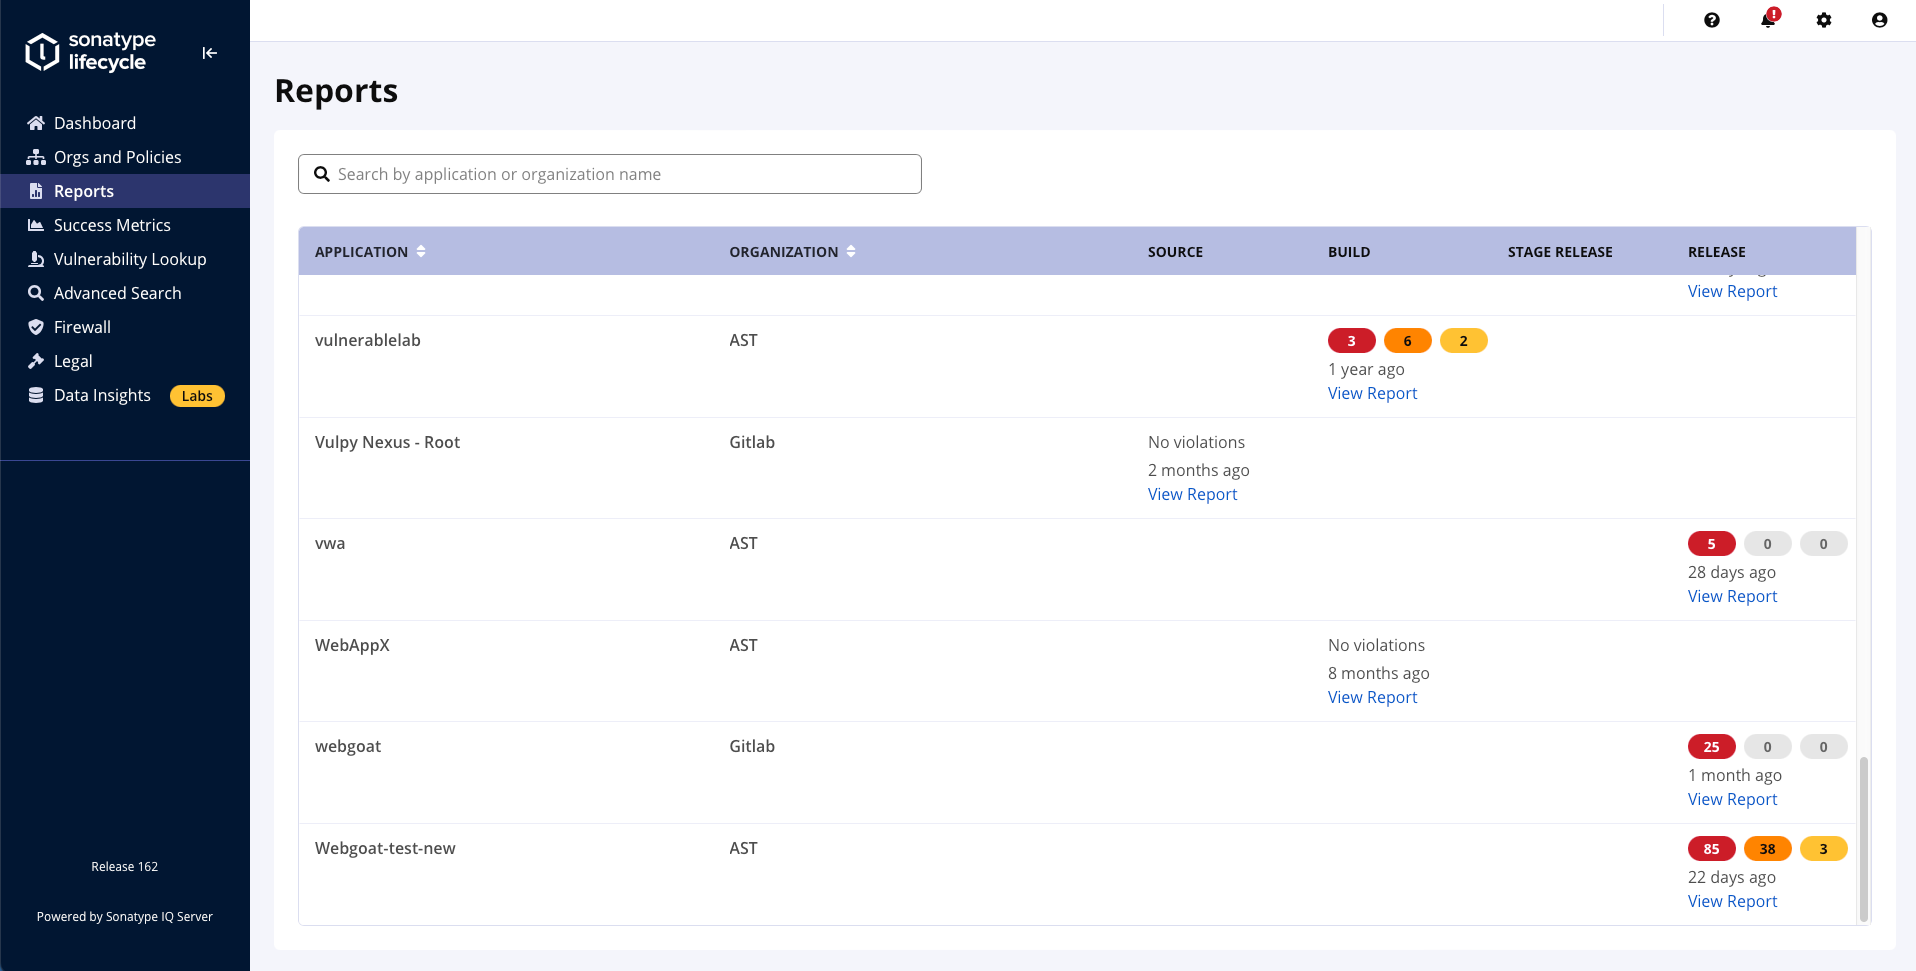The height and width of the screenshot is (971, 1916).
Task: Click the Firewall shield icon
Action: (x=36, y=327)
